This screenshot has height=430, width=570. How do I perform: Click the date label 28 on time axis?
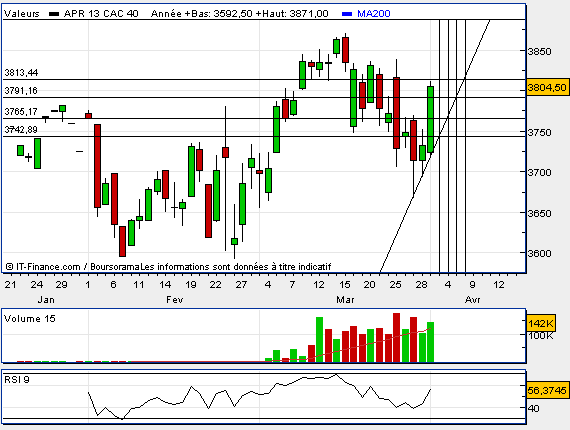click(x=421, y=285)
